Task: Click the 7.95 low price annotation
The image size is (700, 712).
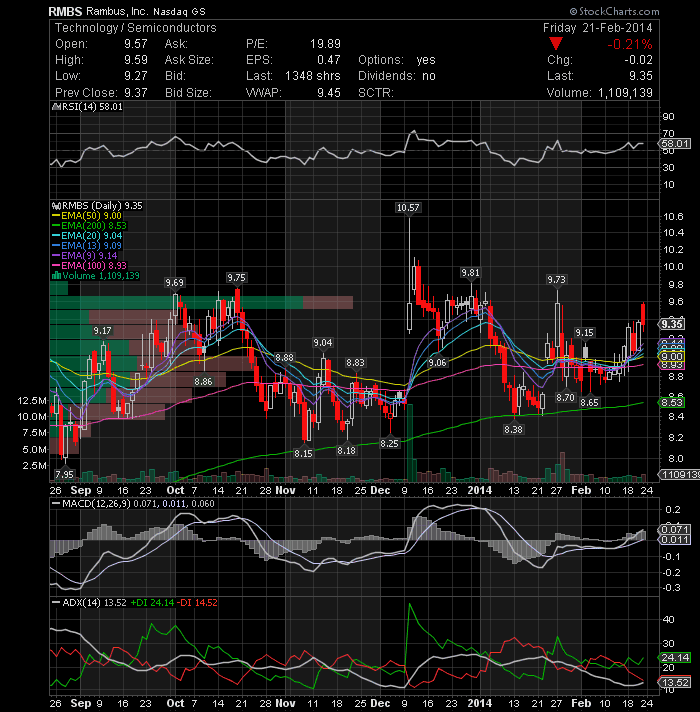Action: (64, 475)
